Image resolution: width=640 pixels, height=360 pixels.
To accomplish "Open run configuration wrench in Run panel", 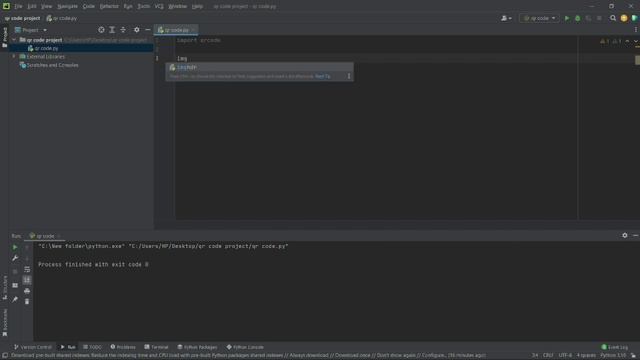I will (x=15, y=258).
